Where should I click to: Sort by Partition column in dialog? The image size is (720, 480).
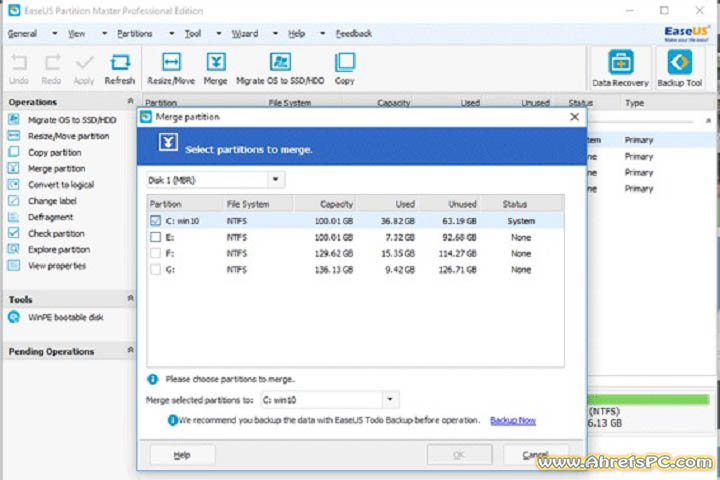click(185, 204)
